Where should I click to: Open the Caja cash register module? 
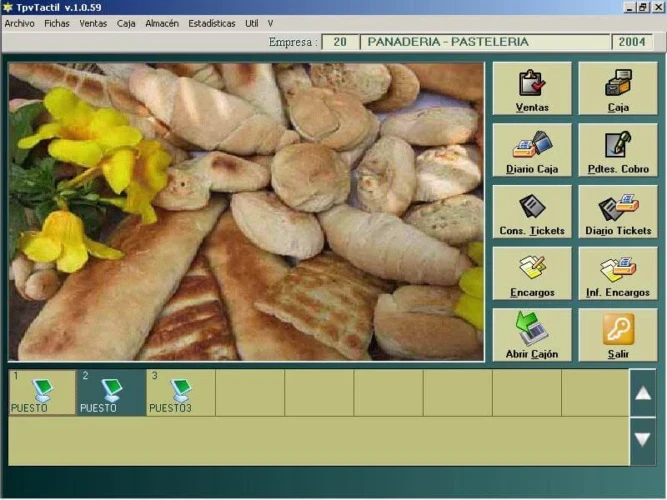pyautogui.click(x=618, y=89)
